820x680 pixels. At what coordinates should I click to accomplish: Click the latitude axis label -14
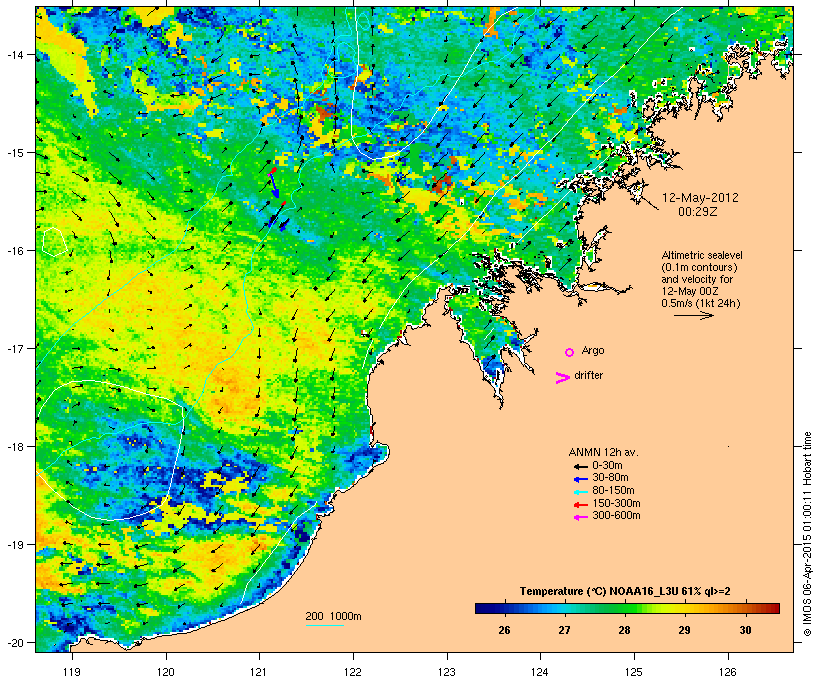click(x=14, y=54)
